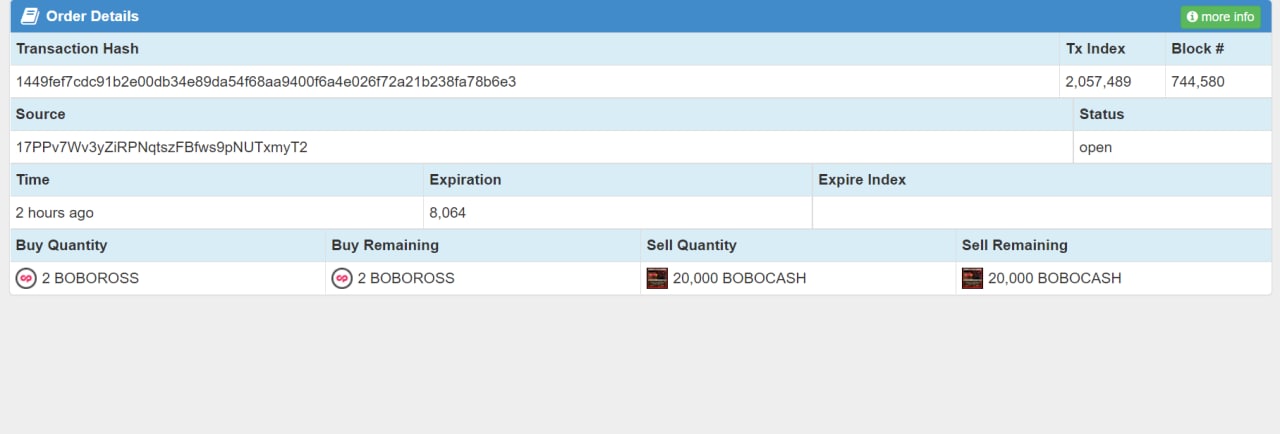The image size is (1280, 434).
Task: Open the transaction hash 1449fef7… link
Action: (x=266, y=82)
